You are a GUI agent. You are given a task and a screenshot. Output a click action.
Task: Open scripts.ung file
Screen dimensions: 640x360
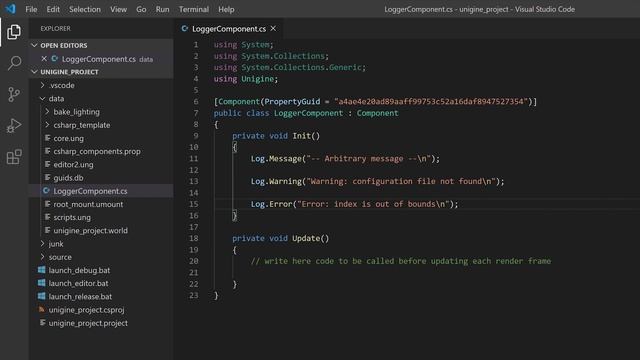coord(72,217)
